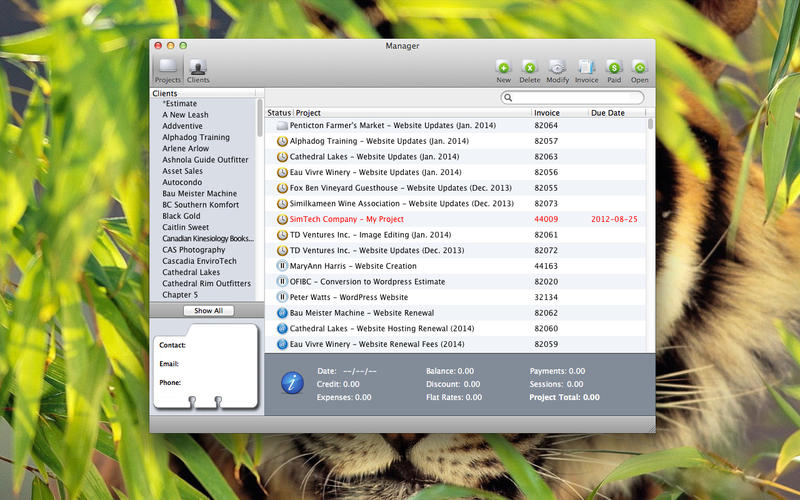Mark project as Paid via toolbar icon
Screen dimensions: 800x500
[x=614, y=67]
